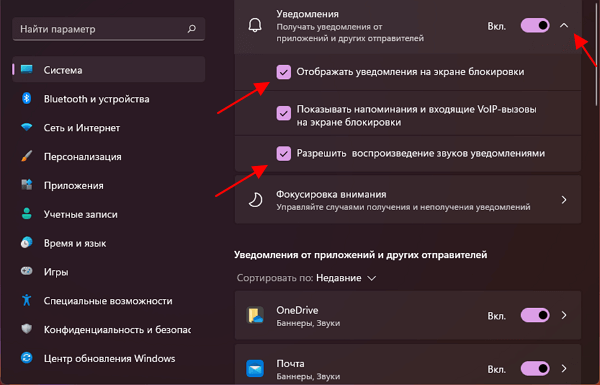600x385 pixels.
Task: Click 'Отображать уведомления на экране блокировки' label
Action: pos(410,72)
